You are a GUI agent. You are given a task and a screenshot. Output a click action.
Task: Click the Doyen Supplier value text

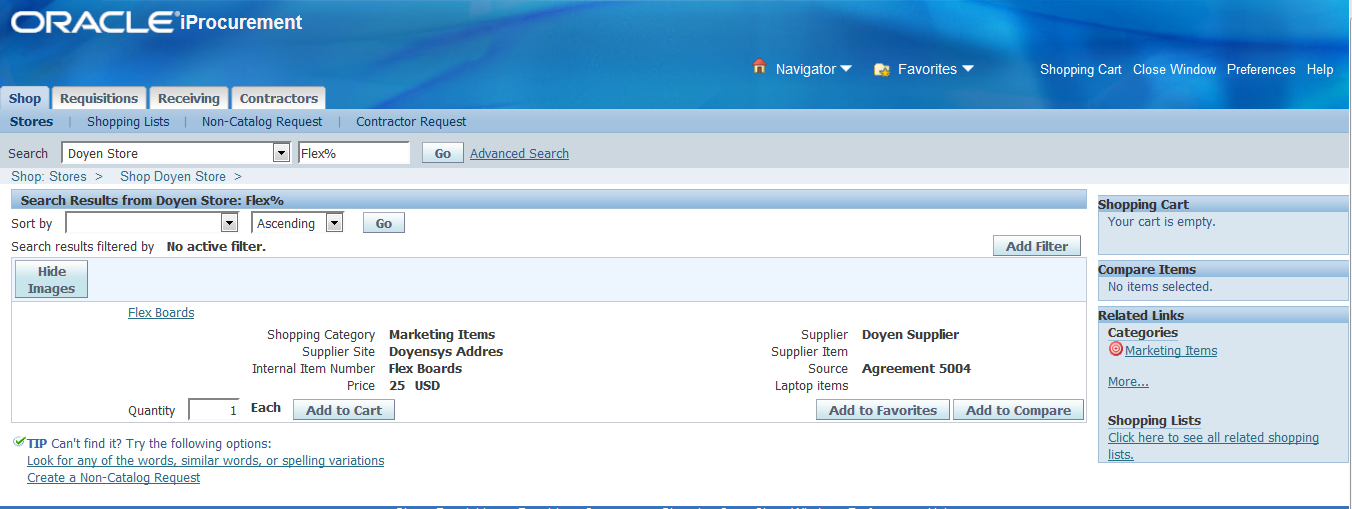[910, 335]
